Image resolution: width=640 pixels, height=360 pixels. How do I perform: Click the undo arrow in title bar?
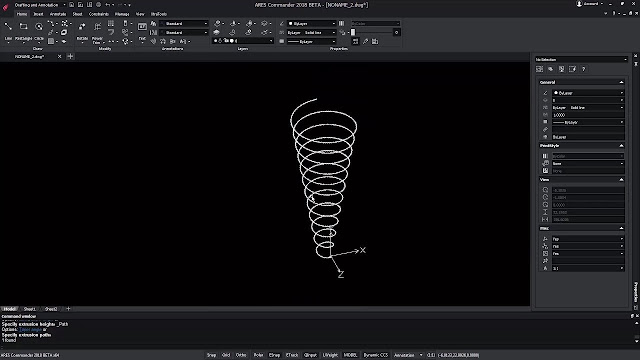click(x=108, y=5)
